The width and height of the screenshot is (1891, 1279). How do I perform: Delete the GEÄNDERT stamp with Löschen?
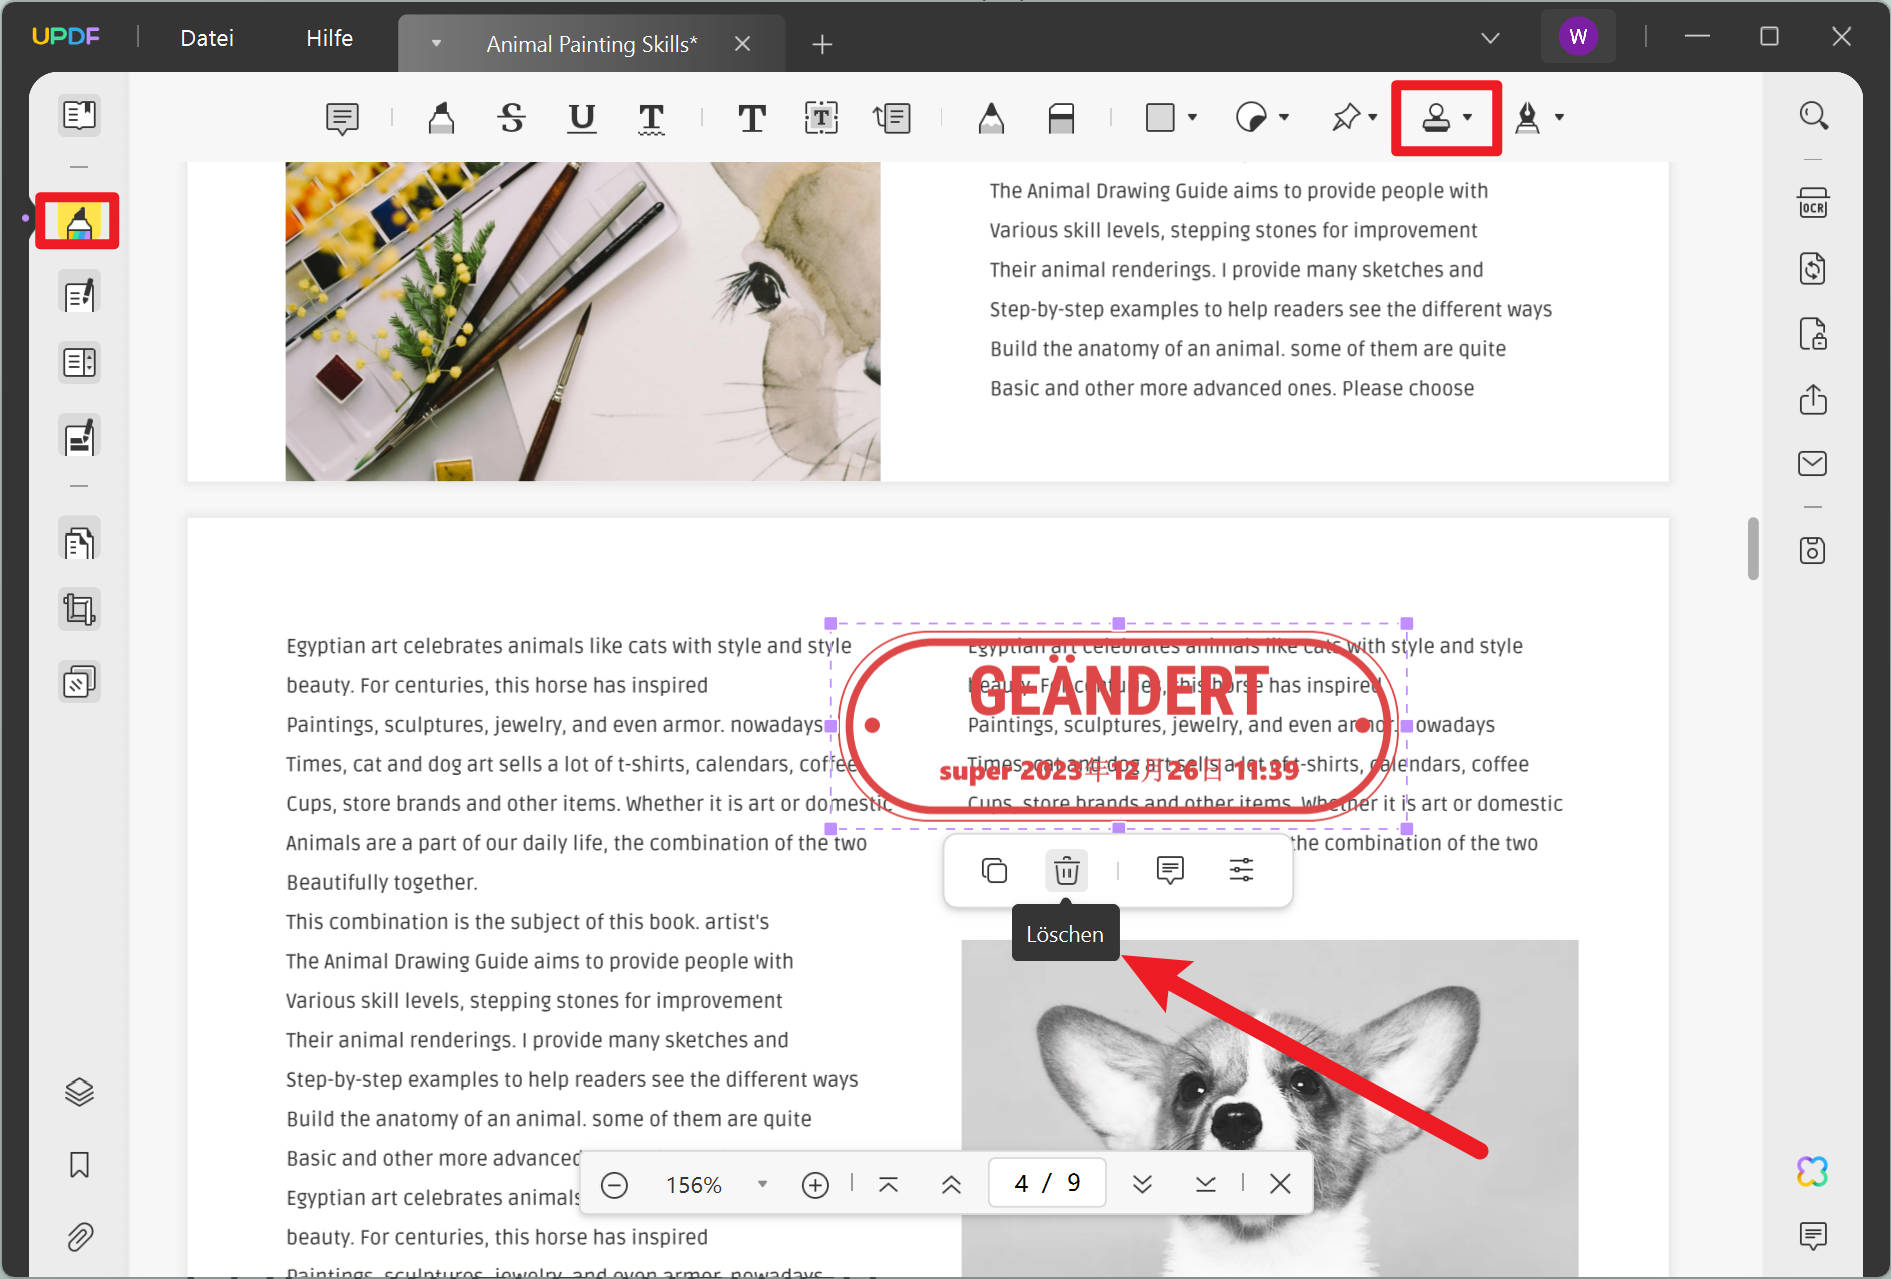[1065, 870]
